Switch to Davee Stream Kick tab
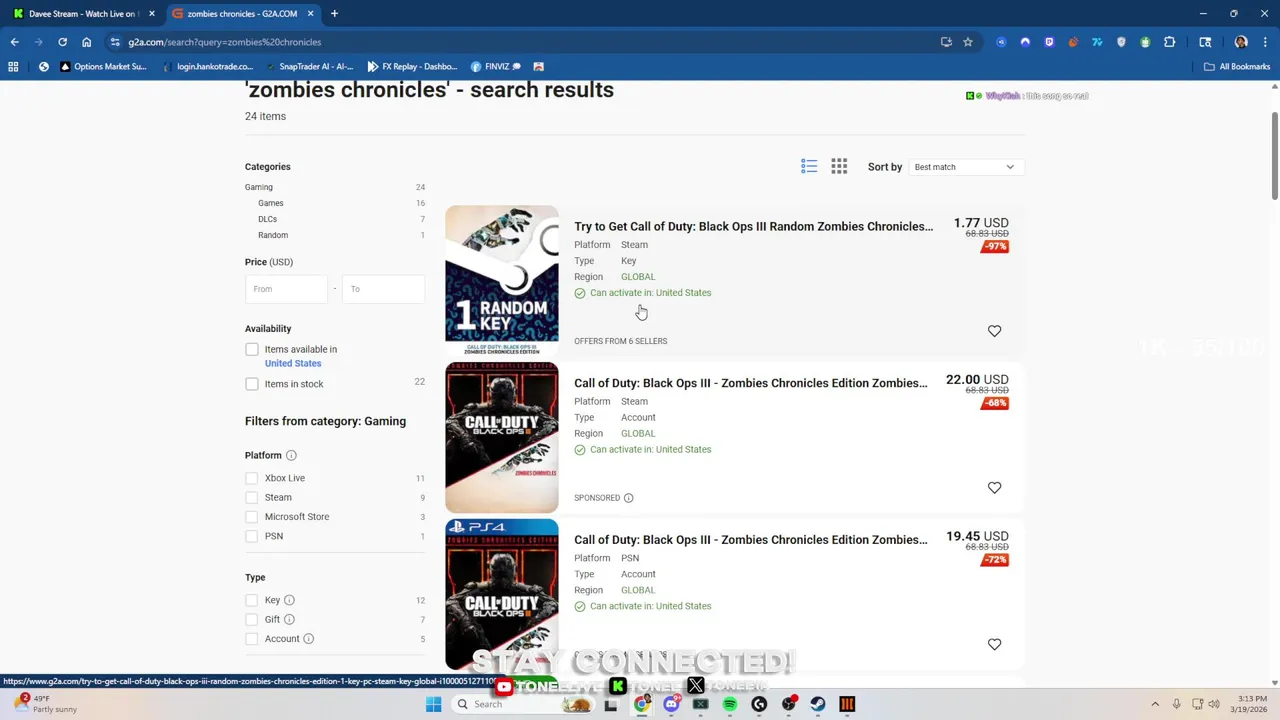1280x720 pixels. point(83,14)
